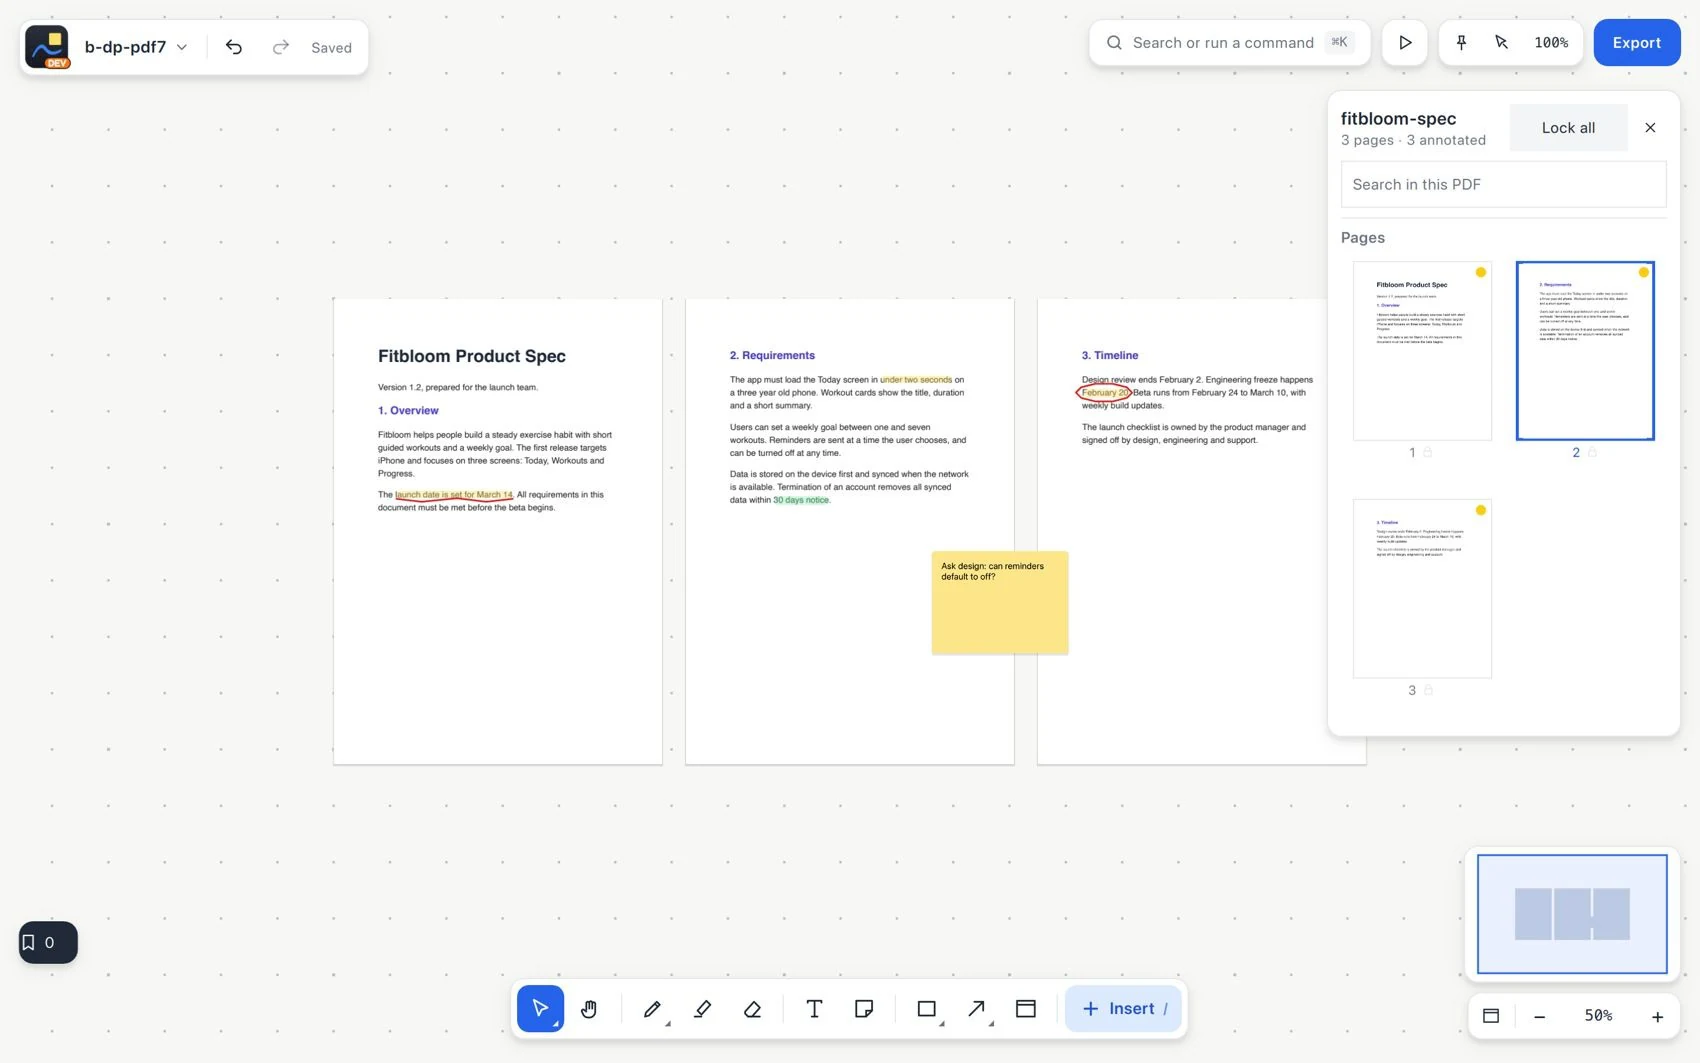The height and width of the screenshot is (1063, 1700).
Task: Click the panel layout icon beside zoom controls
Action: point(1491,1015)
